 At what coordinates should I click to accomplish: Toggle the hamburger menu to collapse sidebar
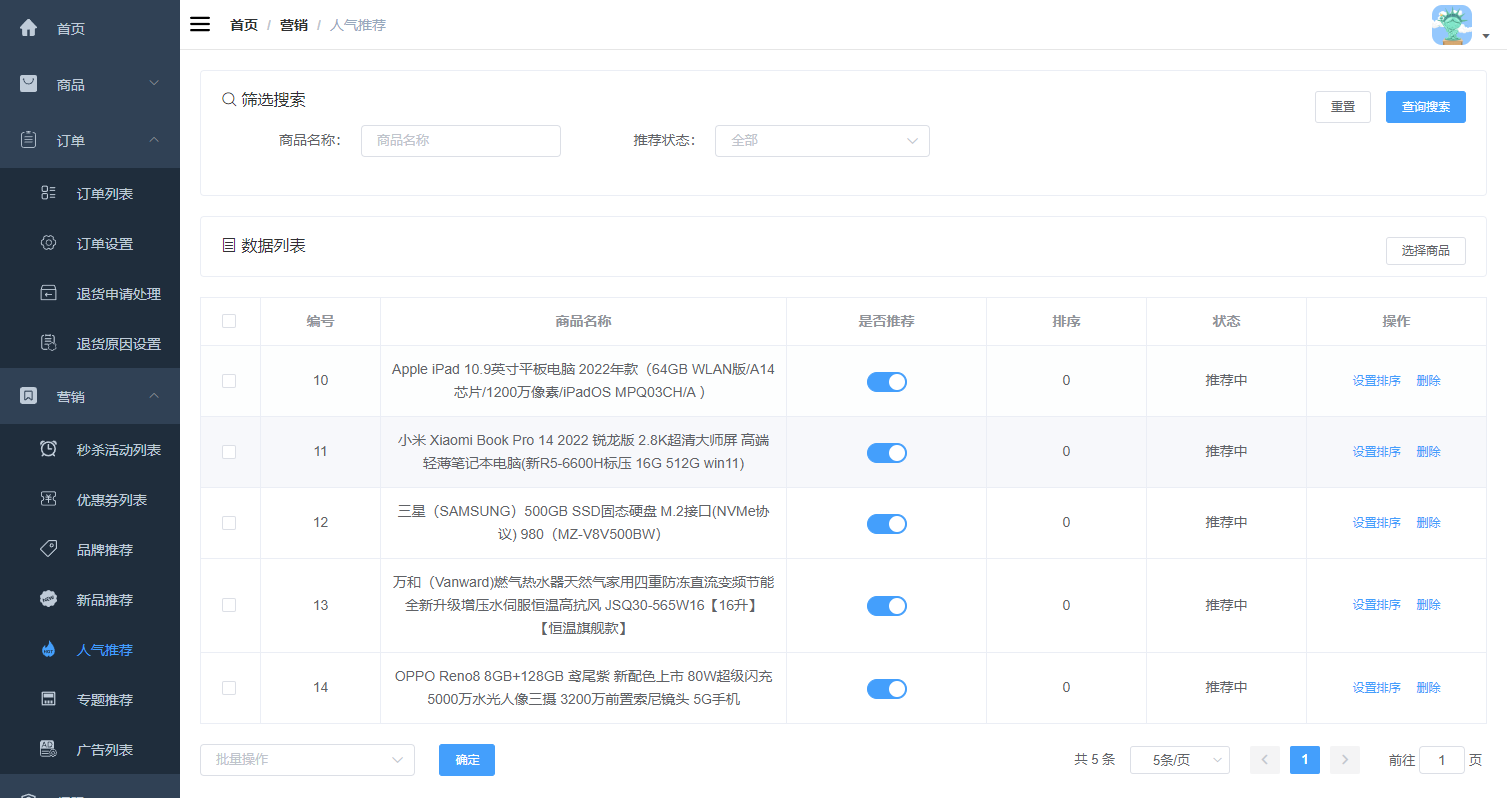200,25
